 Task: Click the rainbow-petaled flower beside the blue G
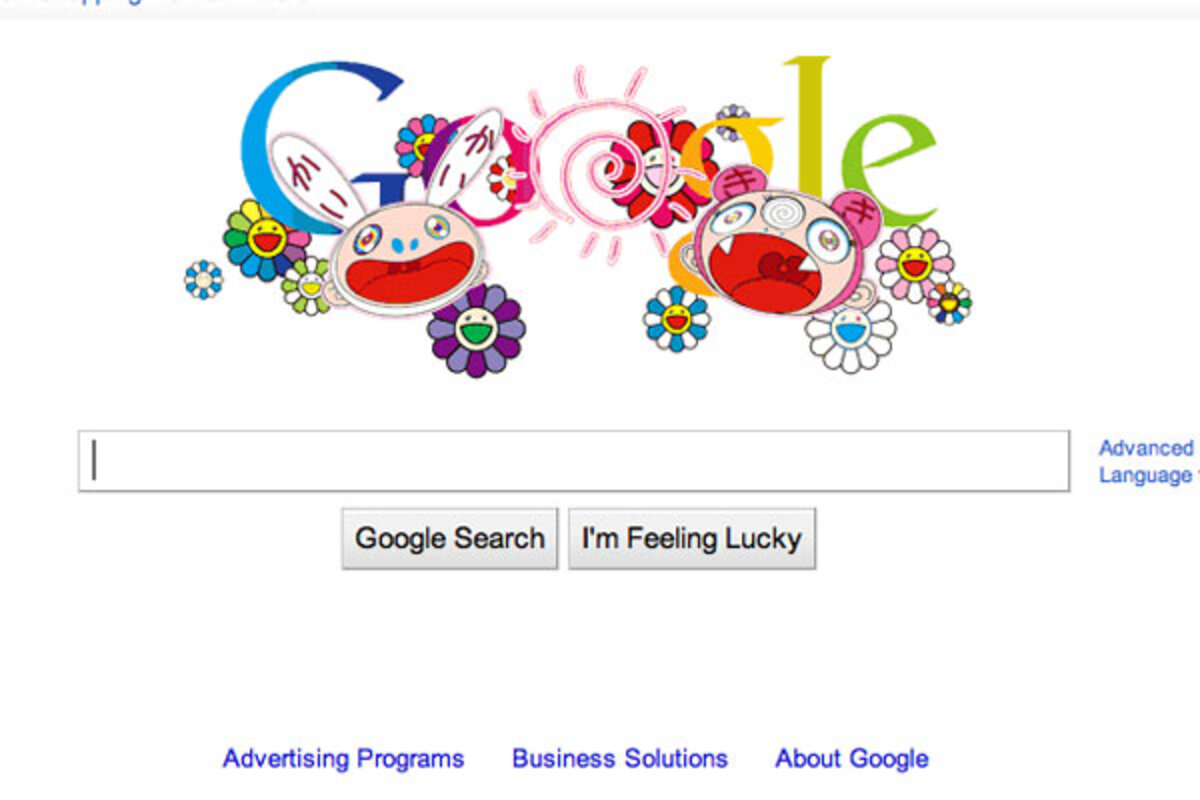click(x=264, y=240)
